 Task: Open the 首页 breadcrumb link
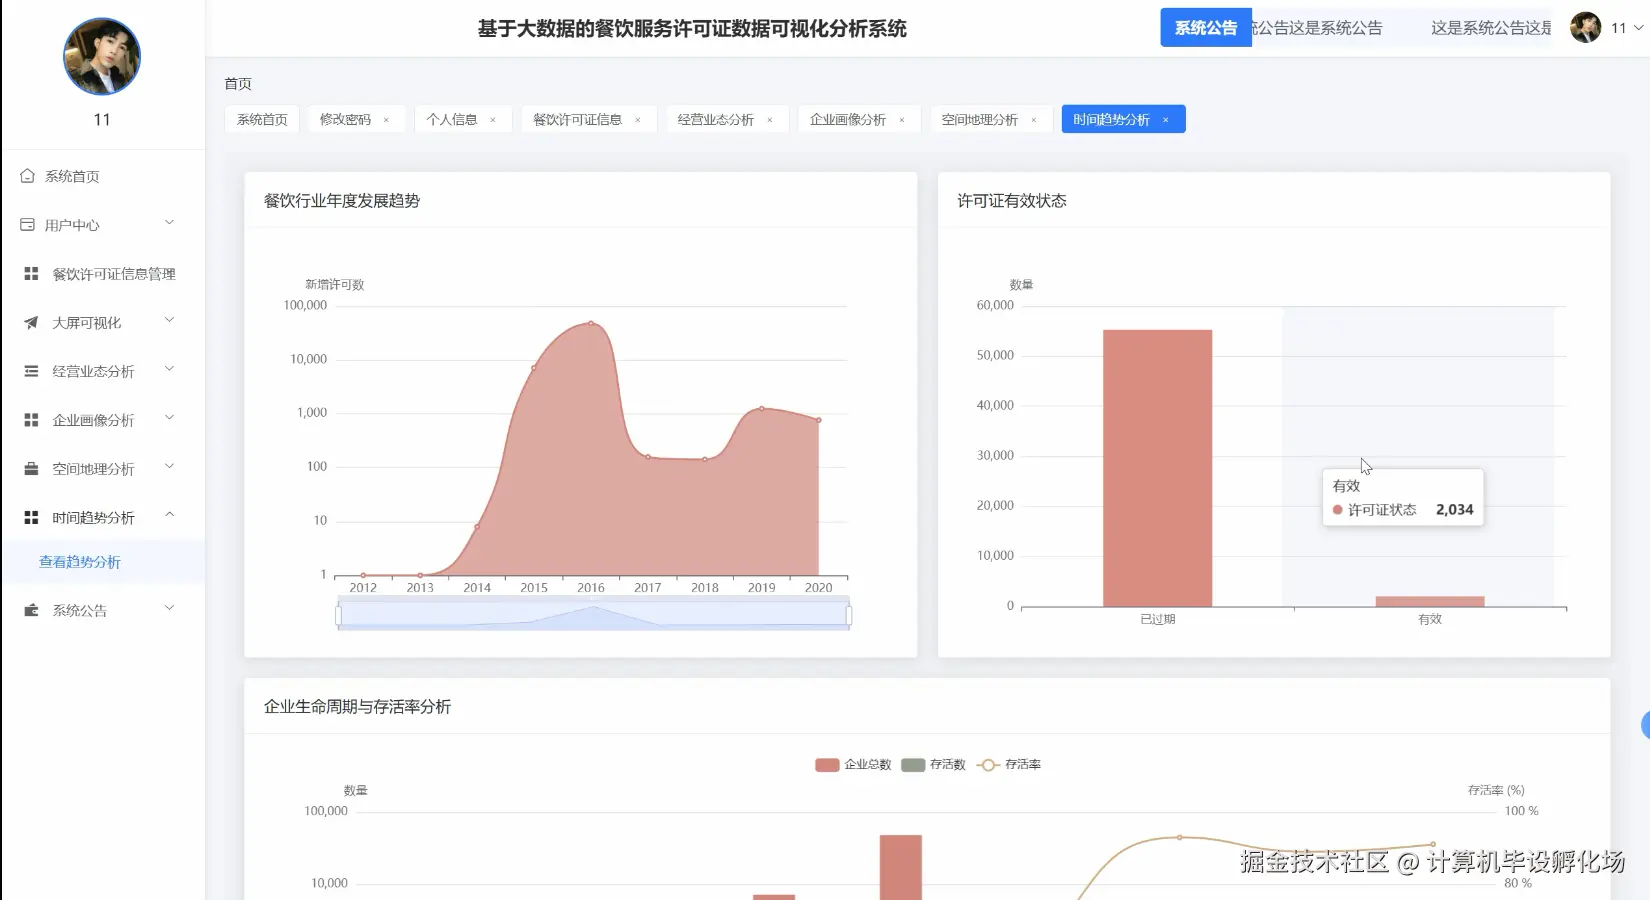pos(238,84)
